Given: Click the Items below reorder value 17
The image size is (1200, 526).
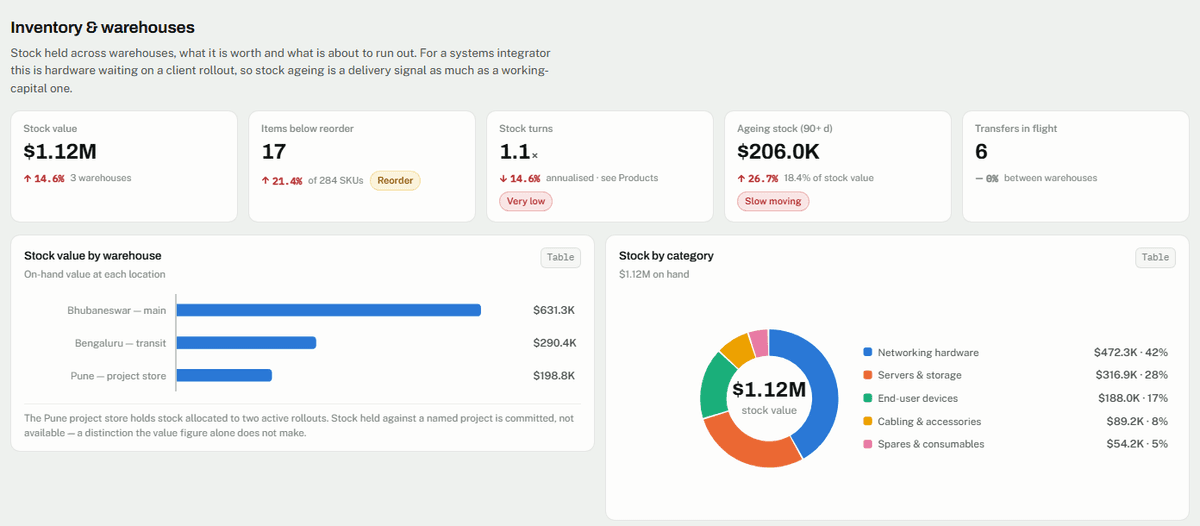Looking at the screenshot, I should point(273,152).
